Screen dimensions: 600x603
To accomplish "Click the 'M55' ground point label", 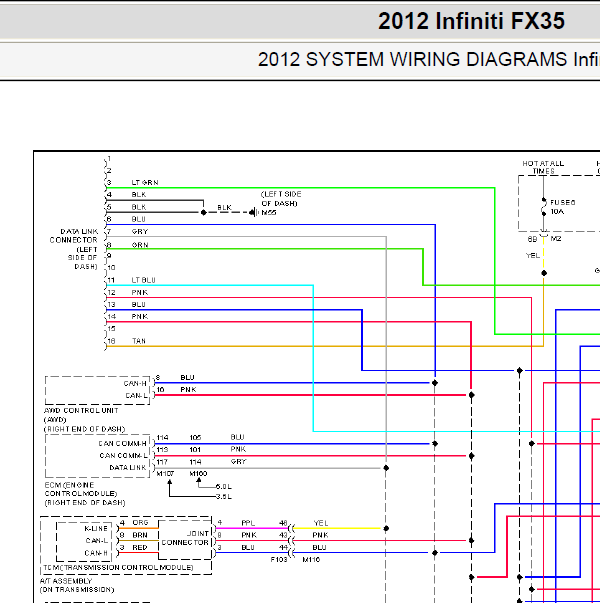I will click(268, 212).
